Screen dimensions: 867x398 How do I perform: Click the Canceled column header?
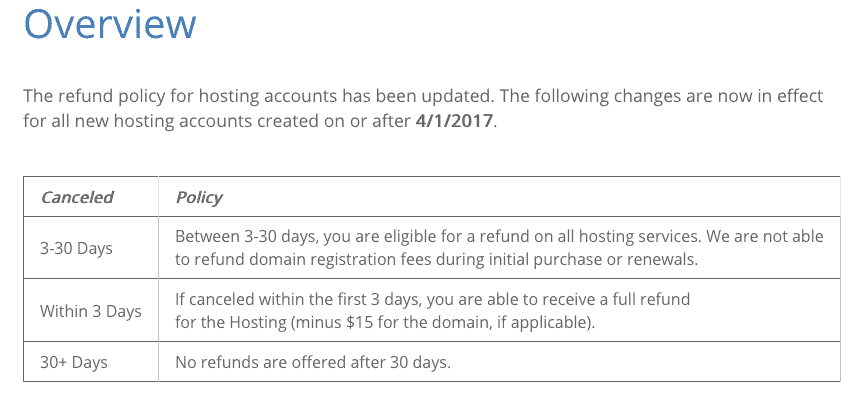coord(77,197)
